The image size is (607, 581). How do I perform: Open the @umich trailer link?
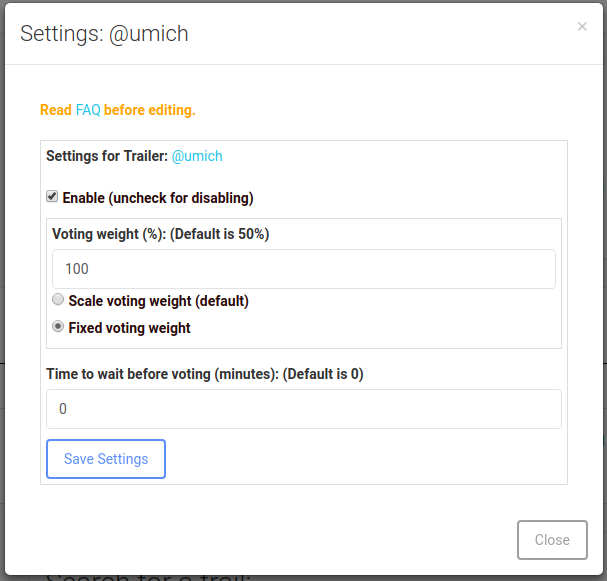(197, 156)
